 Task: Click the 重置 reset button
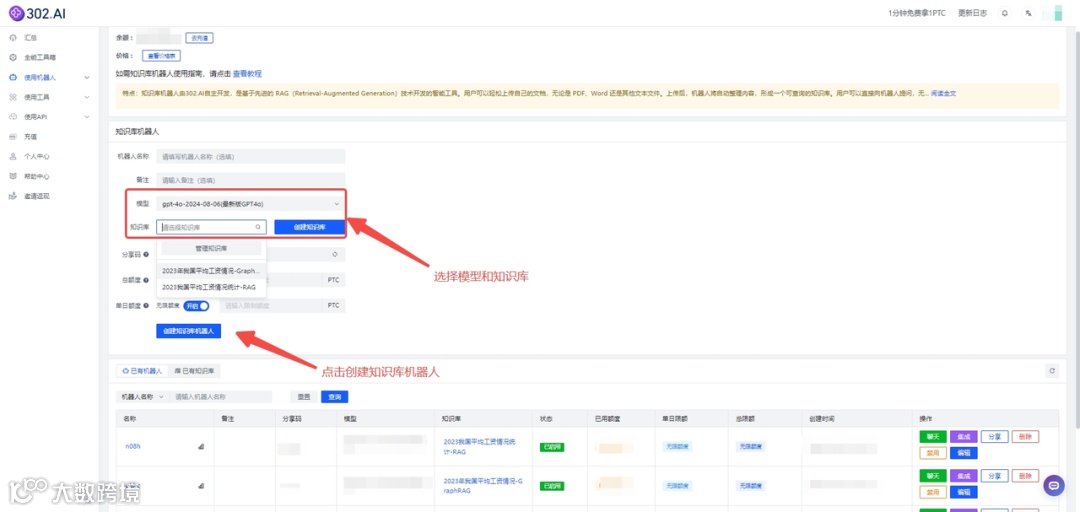point(304,397)
